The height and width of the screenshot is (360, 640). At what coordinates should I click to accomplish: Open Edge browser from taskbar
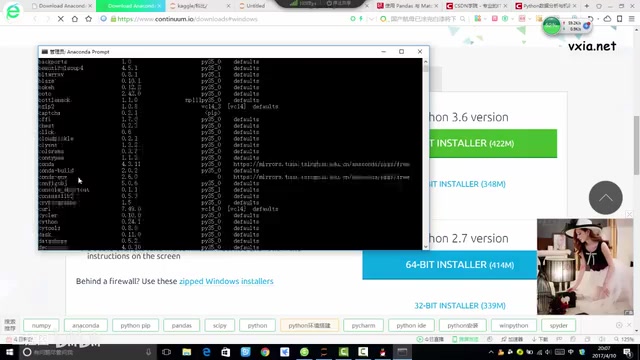[207, 352]
